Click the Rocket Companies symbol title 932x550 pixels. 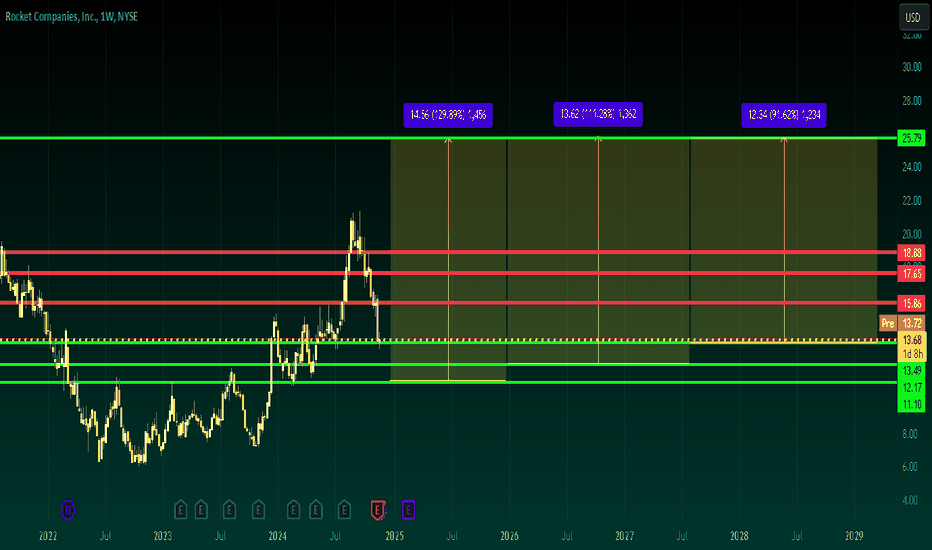(72, 17)
